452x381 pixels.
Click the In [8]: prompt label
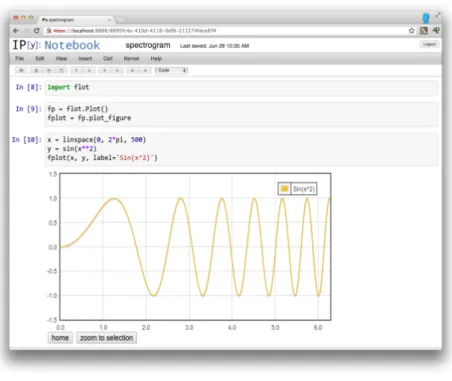coord(29,87)
